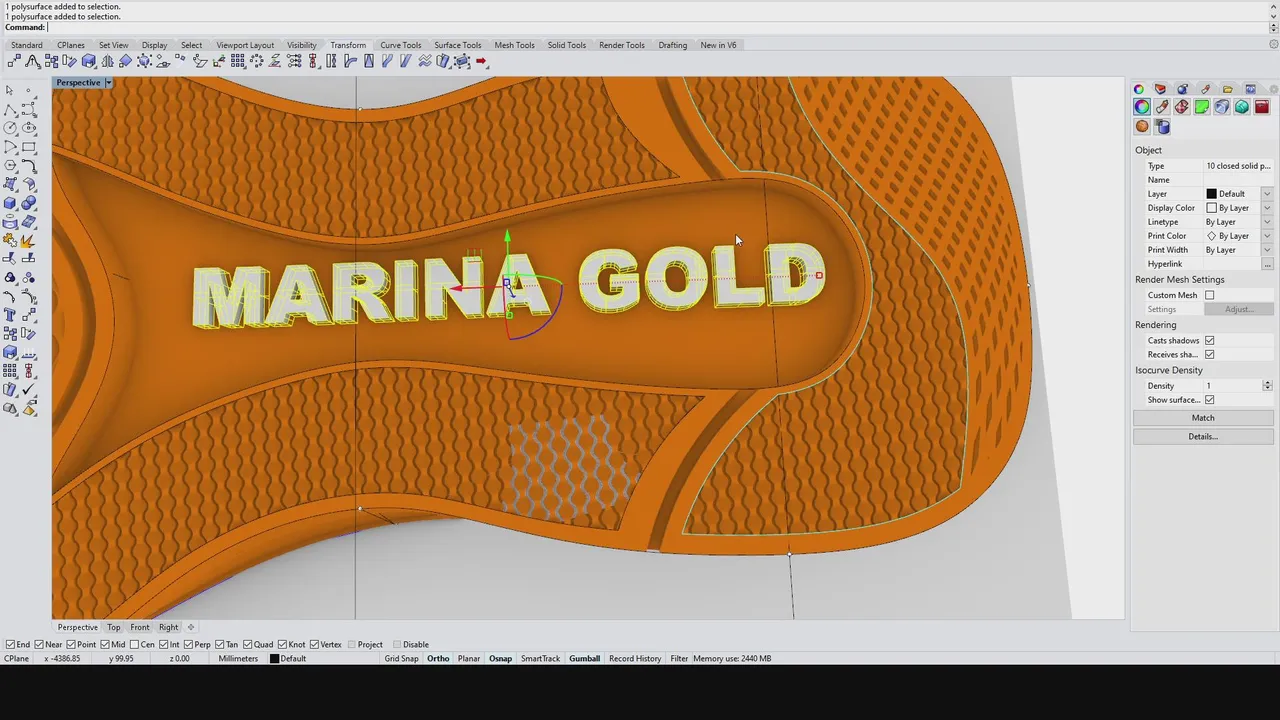Open the Rectangular Array grid icon
Viewport: 1280px width, 720px height.
237,62
